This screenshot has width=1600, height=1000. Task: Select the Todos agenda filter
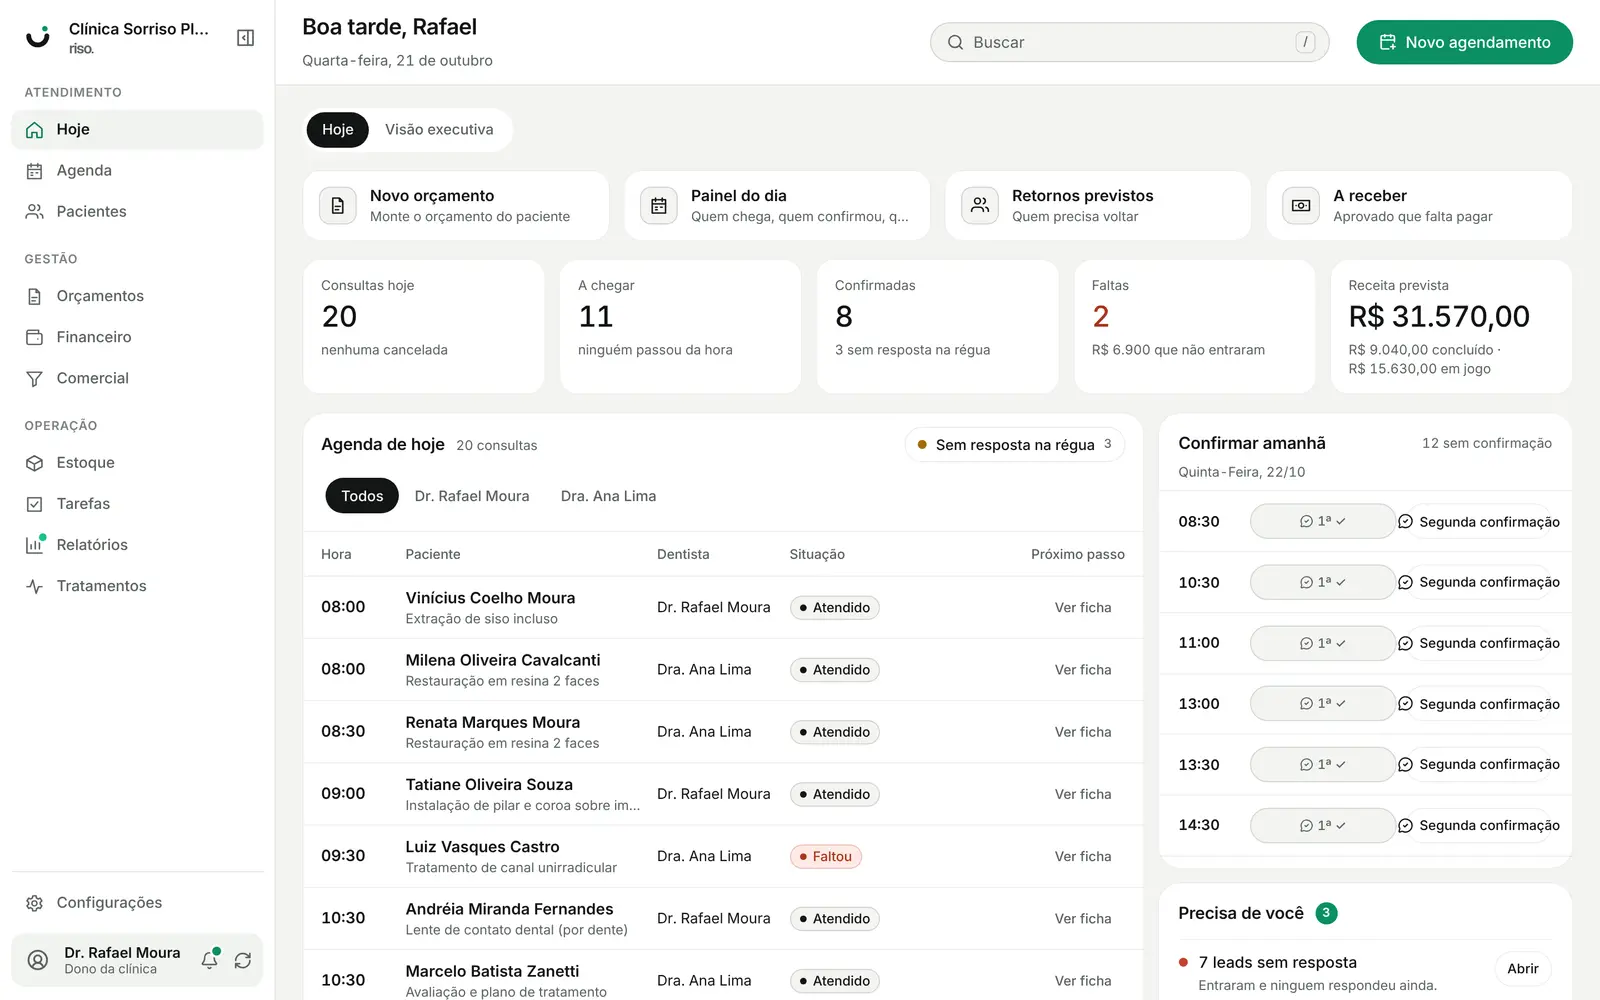[362, 496]
